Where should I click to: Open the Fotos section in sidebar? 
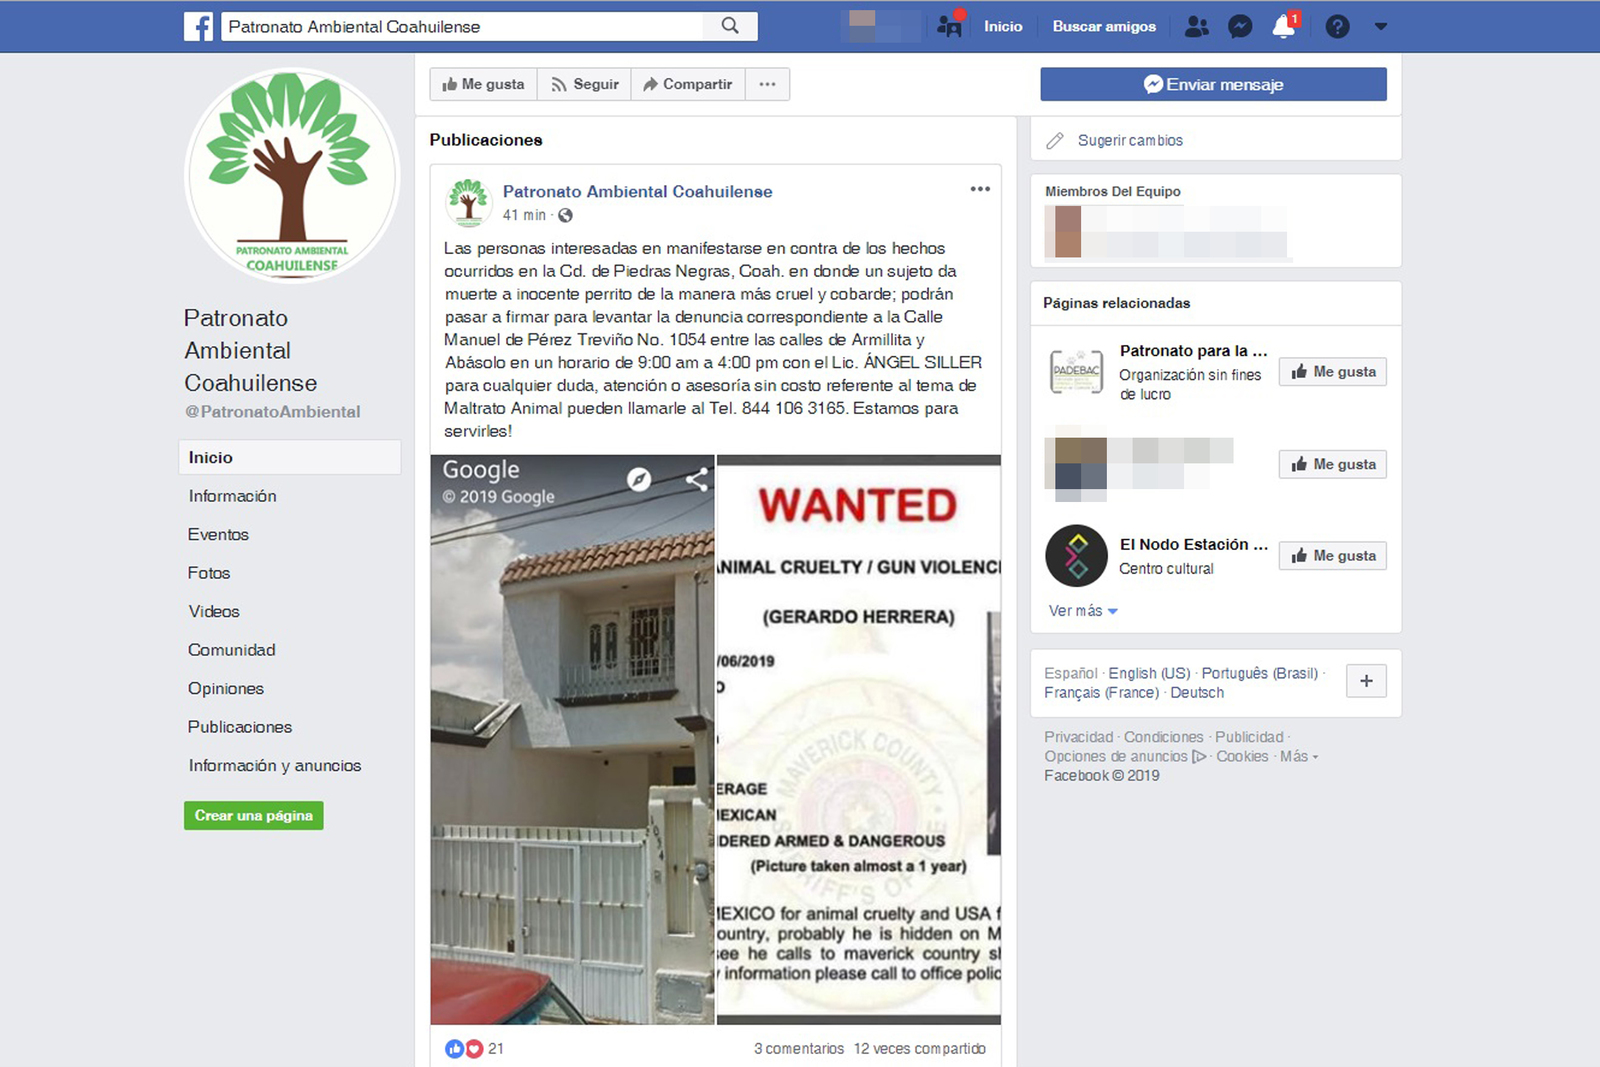(x=209, y=573)
